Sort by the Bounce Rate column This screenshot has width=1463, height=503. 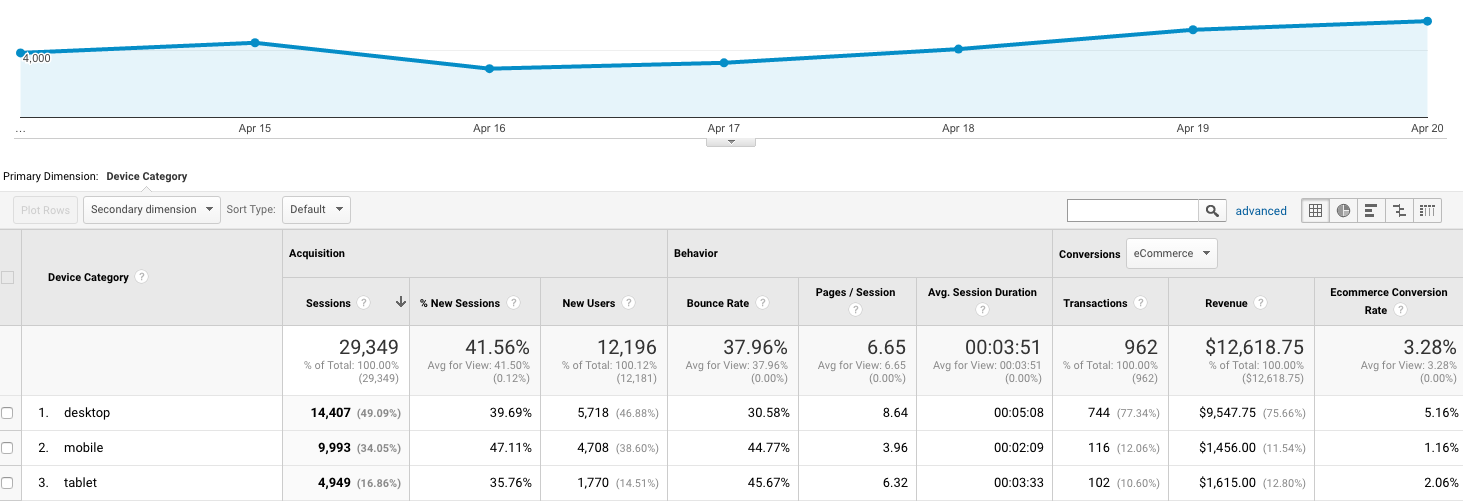tap(718, 303)
